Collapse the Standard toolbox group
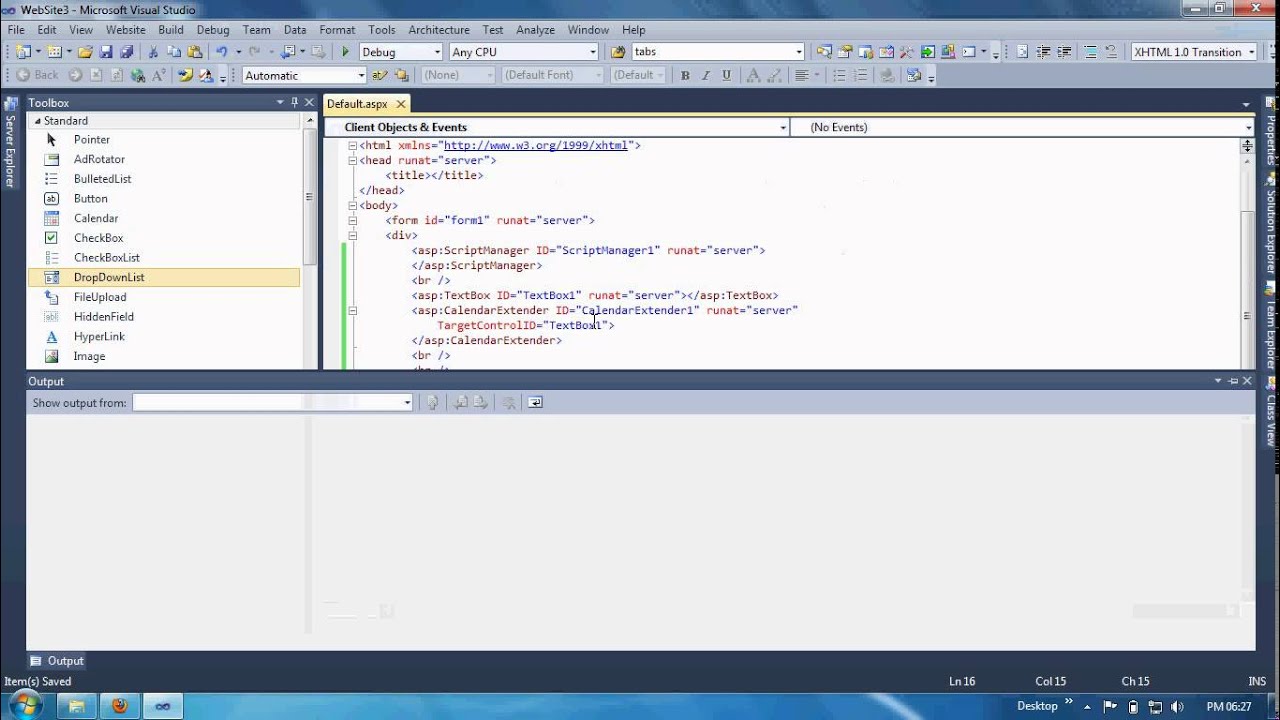The width and height of the screenshot is (1280, 720). (38, 121)
